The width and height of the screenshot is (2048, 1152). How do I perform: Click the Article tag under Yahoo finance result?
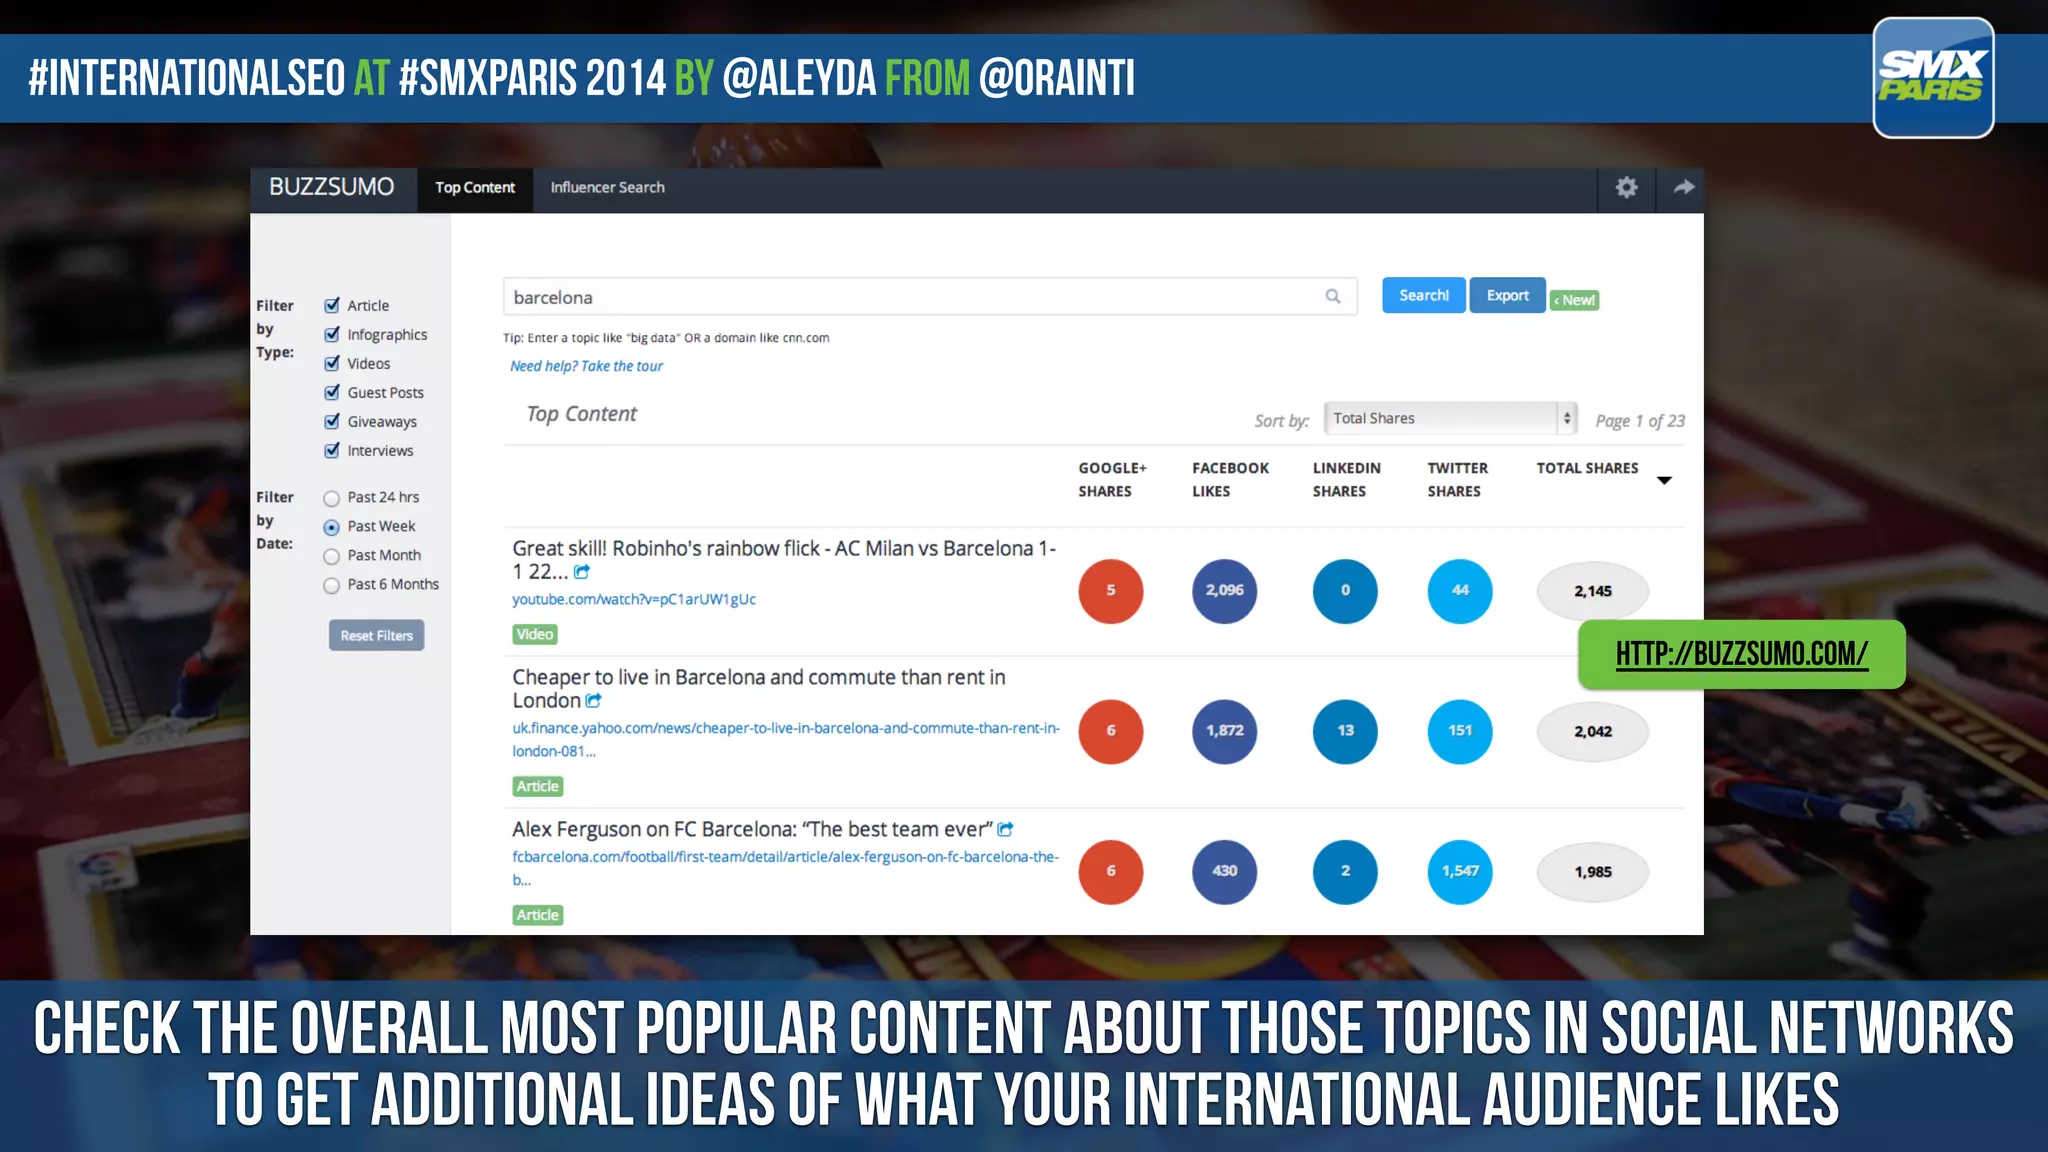click(x=537, y=786)
